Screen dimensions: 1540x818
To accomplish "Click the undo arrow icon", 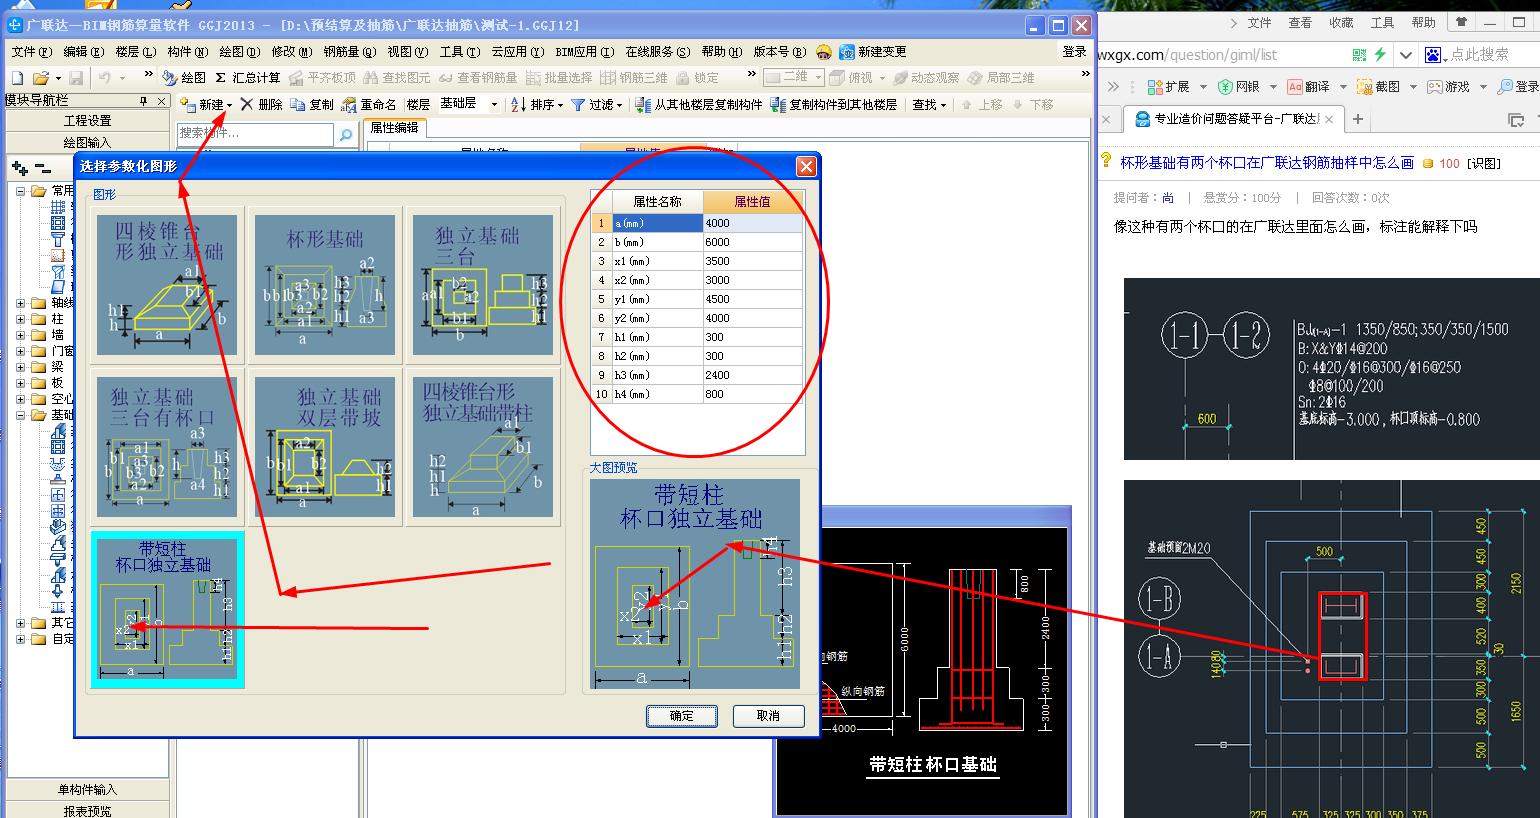I will pos(105,77).
